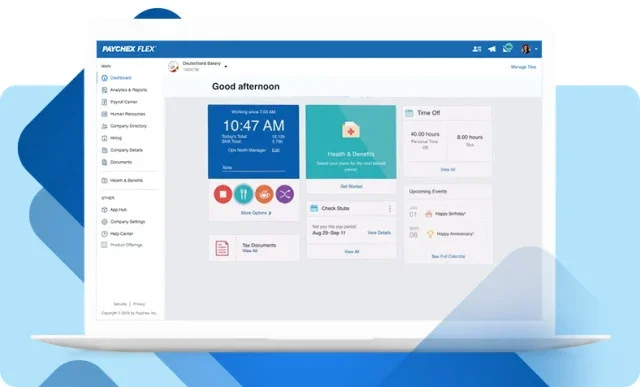The height and width of the screenshot is (387, 640).
Task: Open Product Offerings sidebar label
Action: click(126, 245)
